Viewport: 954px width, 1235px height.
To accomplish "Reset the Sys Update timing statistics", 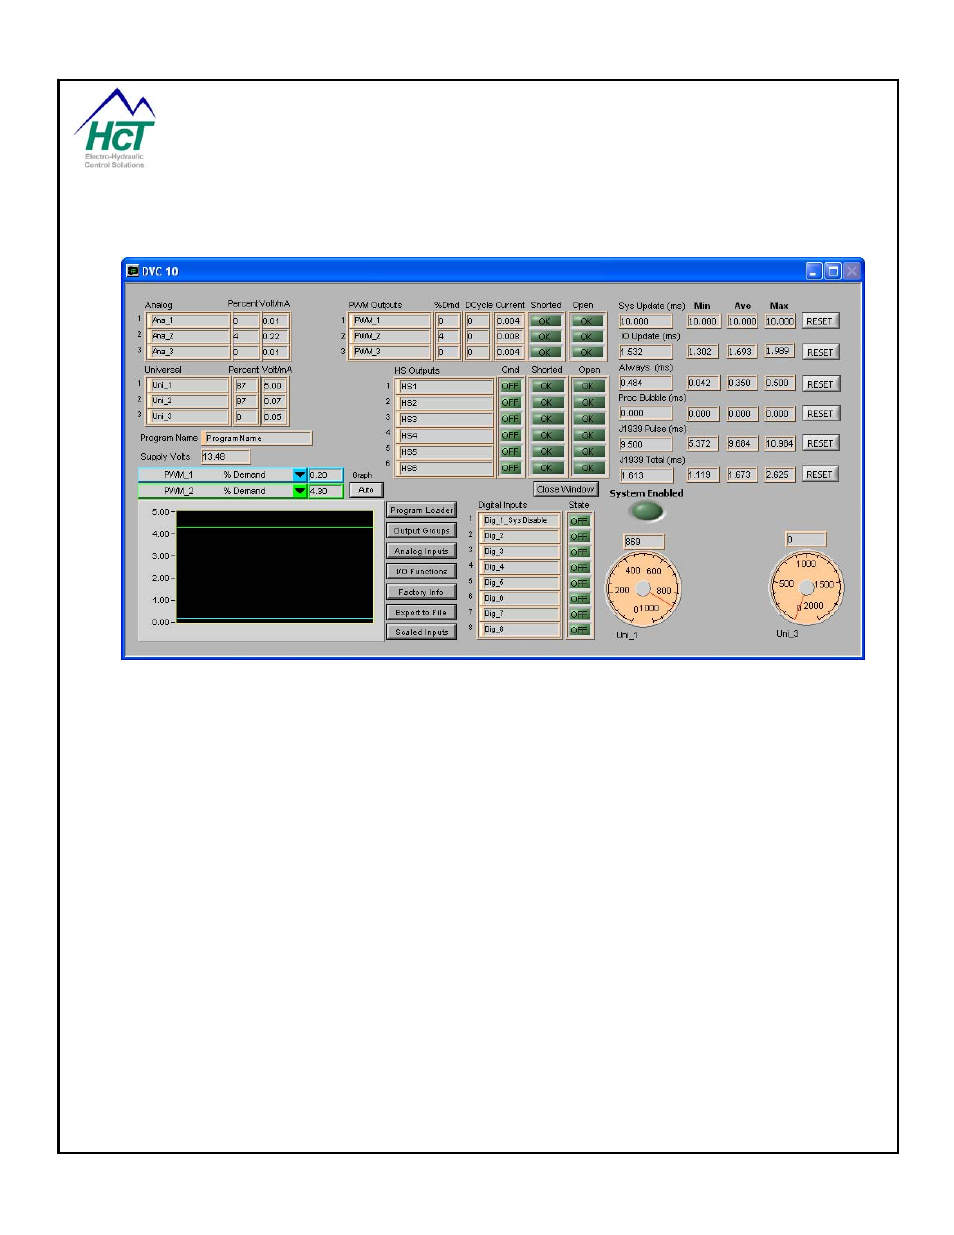I will (x=820, y=321).
